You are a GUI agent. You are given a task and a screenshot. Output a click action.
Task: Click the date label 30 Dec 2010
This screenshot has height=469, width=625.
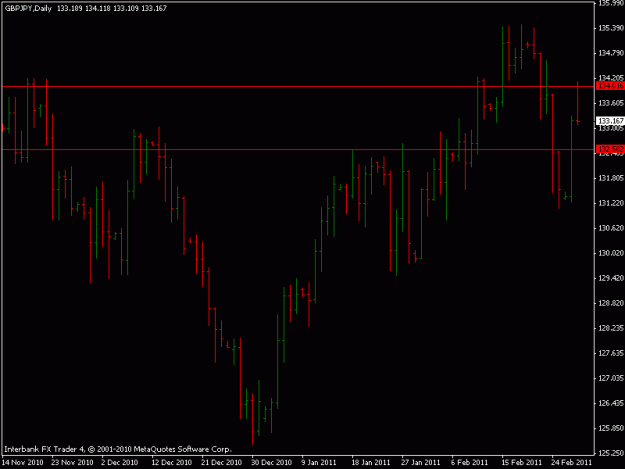271,462
